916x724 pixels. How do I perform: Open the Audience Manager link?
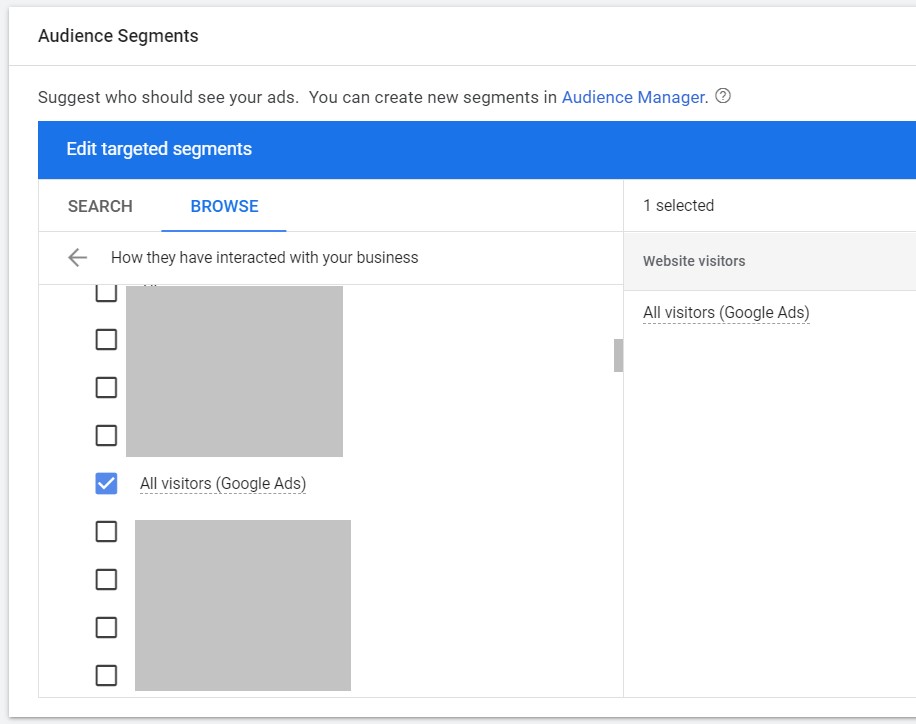[632, 97]
